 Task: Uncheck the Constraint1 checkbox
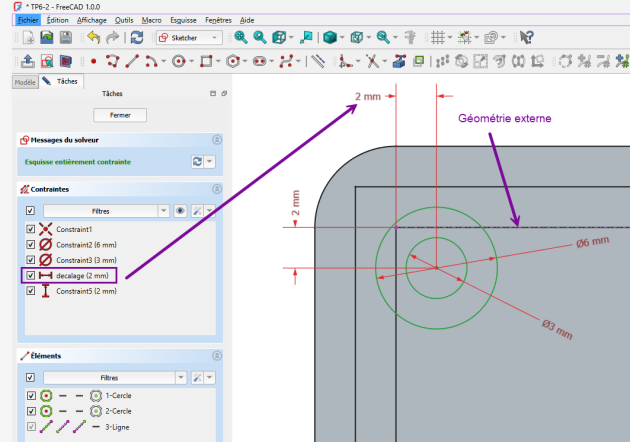tap(30, 229)
